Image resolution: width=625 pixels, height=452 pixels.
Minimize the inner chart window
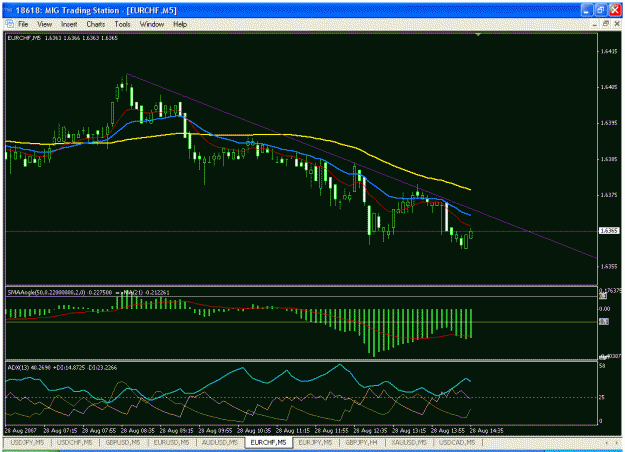click(x=595, y=24)
